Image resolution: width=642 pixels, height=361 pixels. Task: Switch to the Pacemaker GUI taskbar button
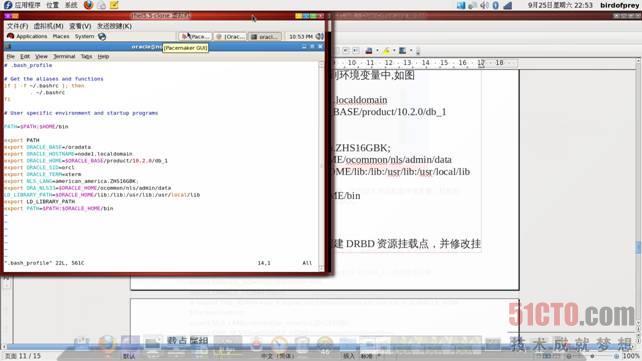195,36
